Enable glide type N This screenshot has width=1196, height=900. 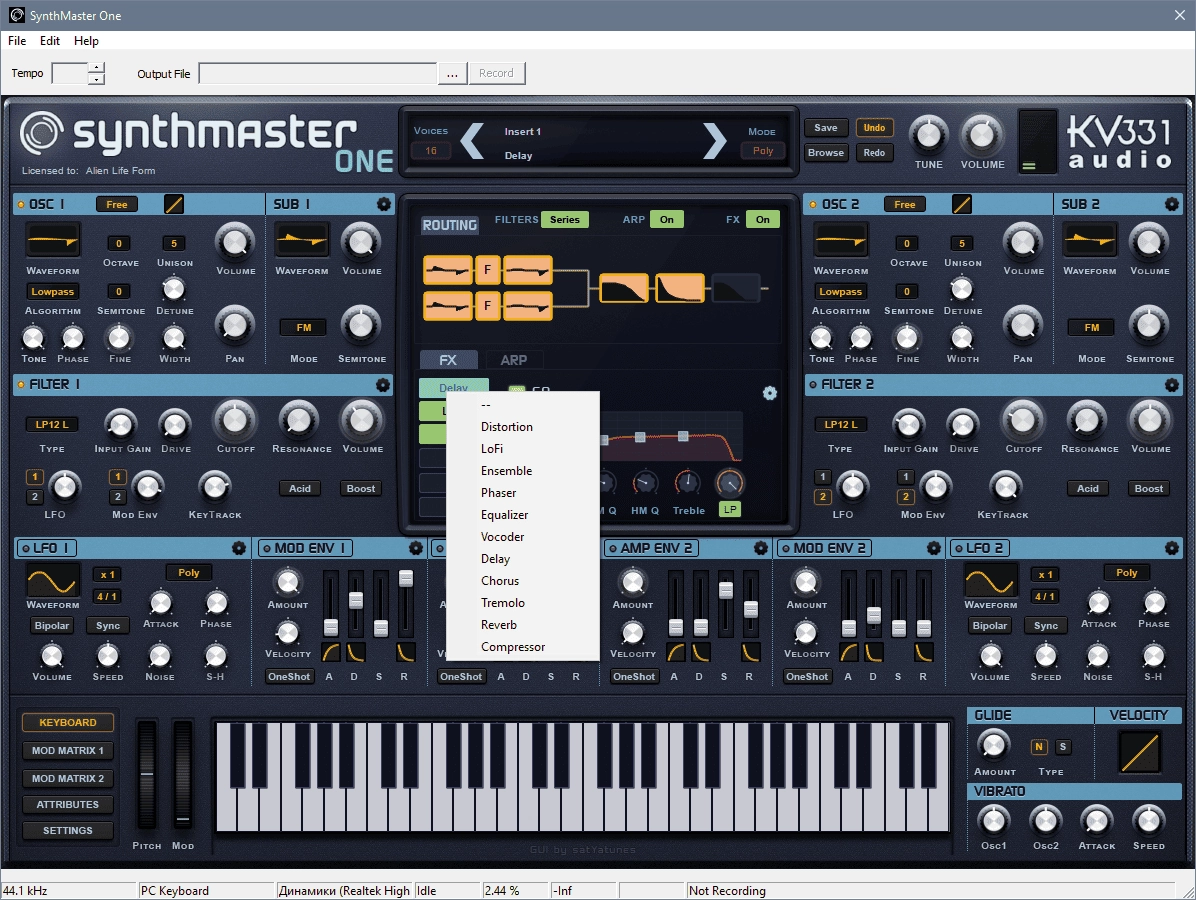click(1039, 747)
